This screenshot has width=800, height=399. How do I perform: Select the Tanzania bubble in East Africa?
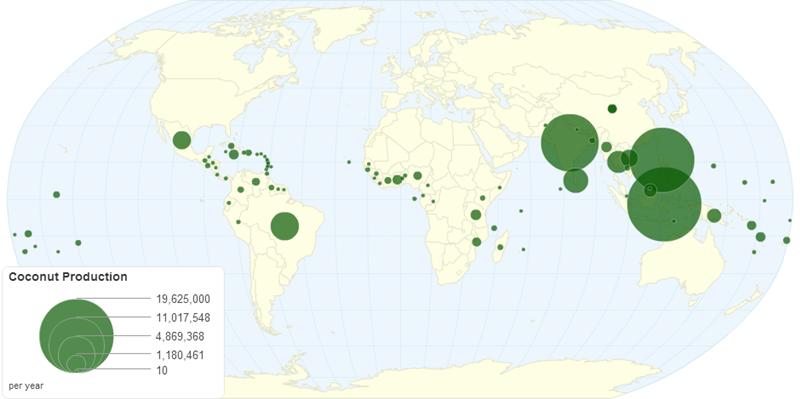[476, 215]
